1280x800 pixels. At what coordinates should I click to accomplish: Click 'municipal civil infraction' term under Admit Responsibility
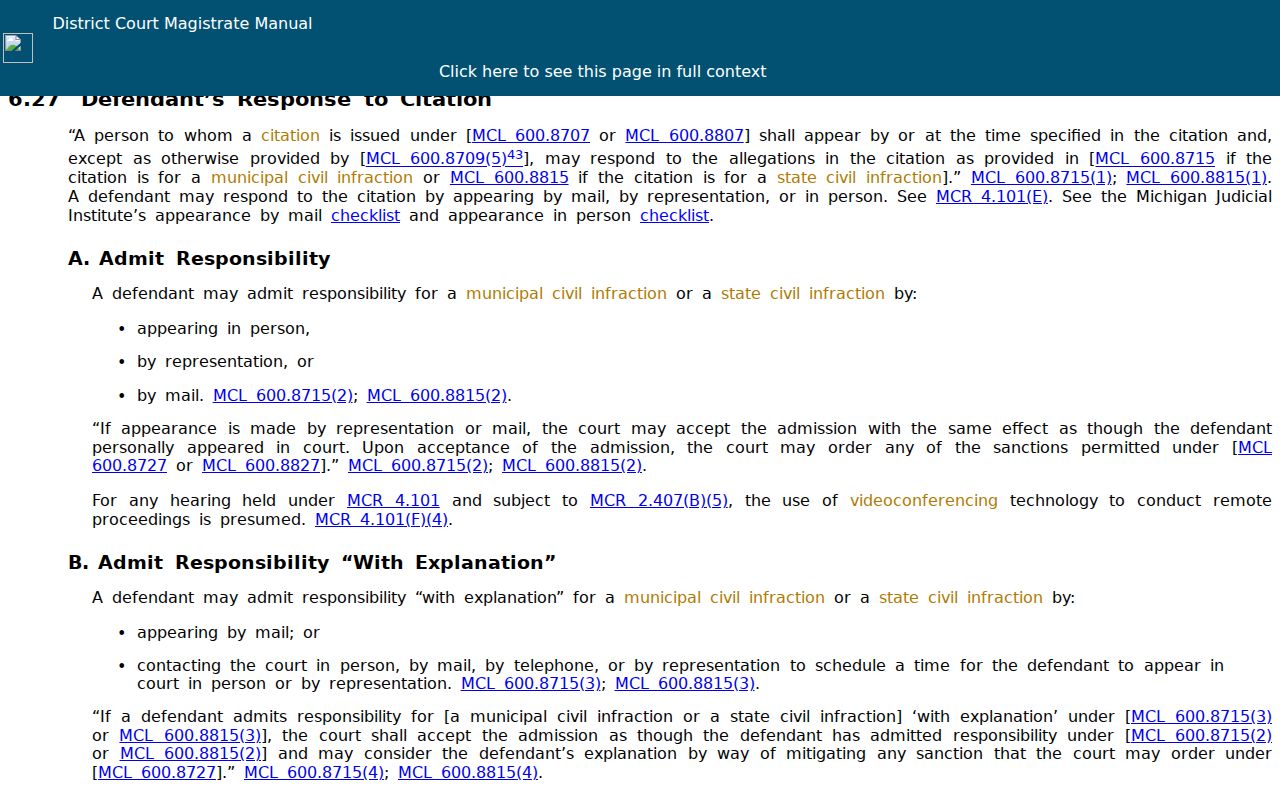coord(566,294)
